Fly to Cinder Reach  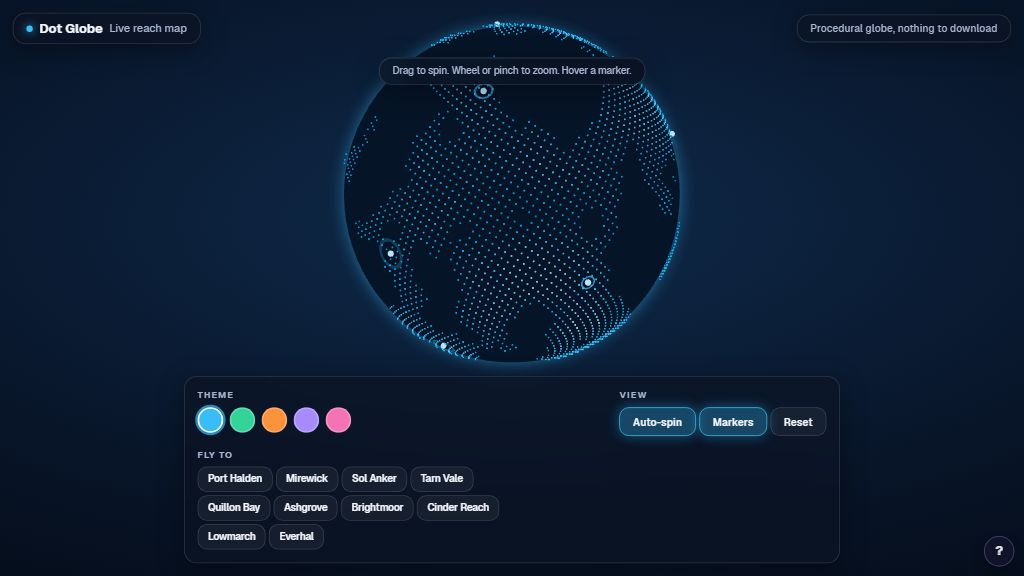coord(458,507)
